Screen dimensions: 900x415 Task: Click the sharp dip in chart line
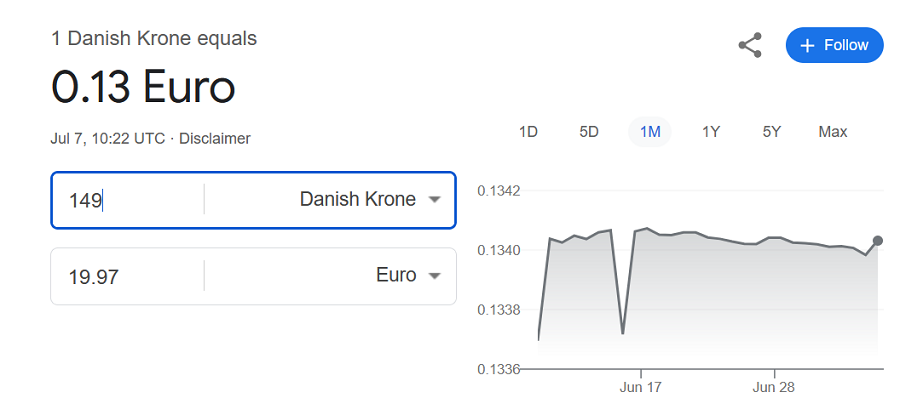pyautogui.click(x=623, y=332)
